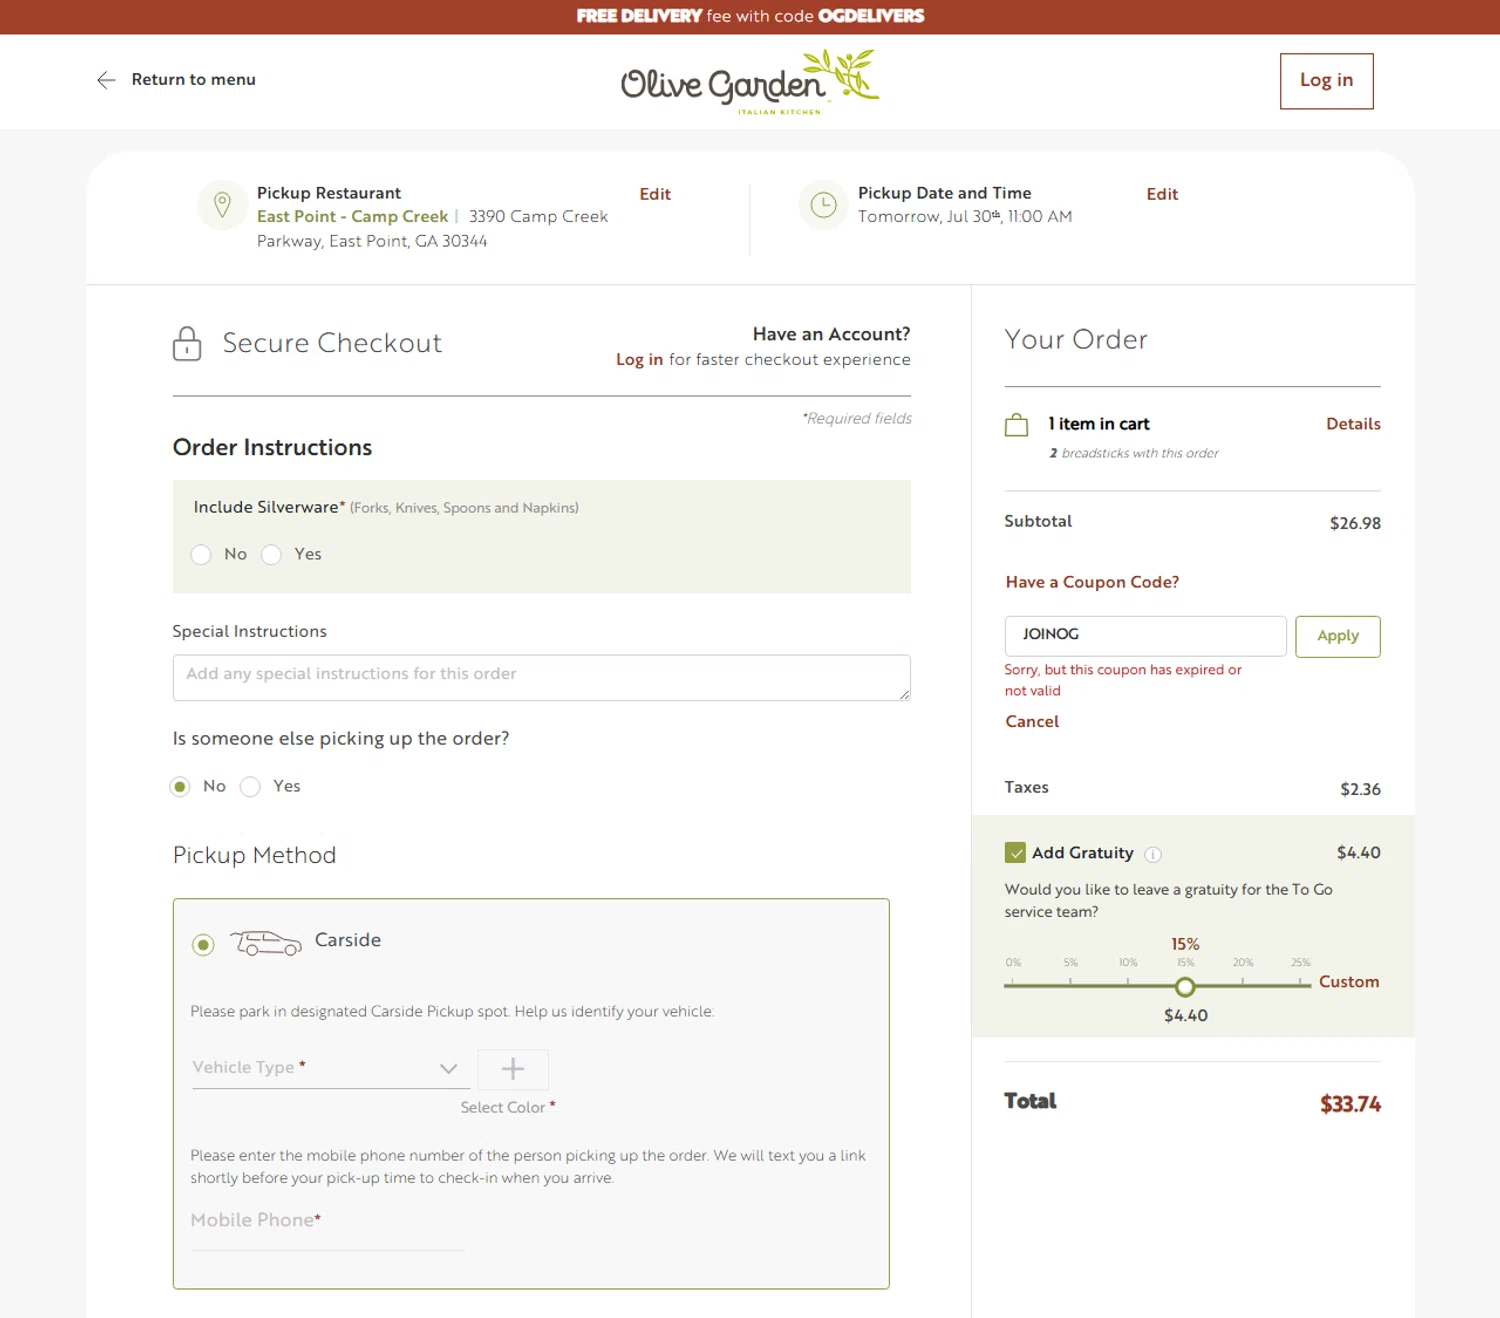Click the location pin icon for Pickup Restaurant

[223, 205]
